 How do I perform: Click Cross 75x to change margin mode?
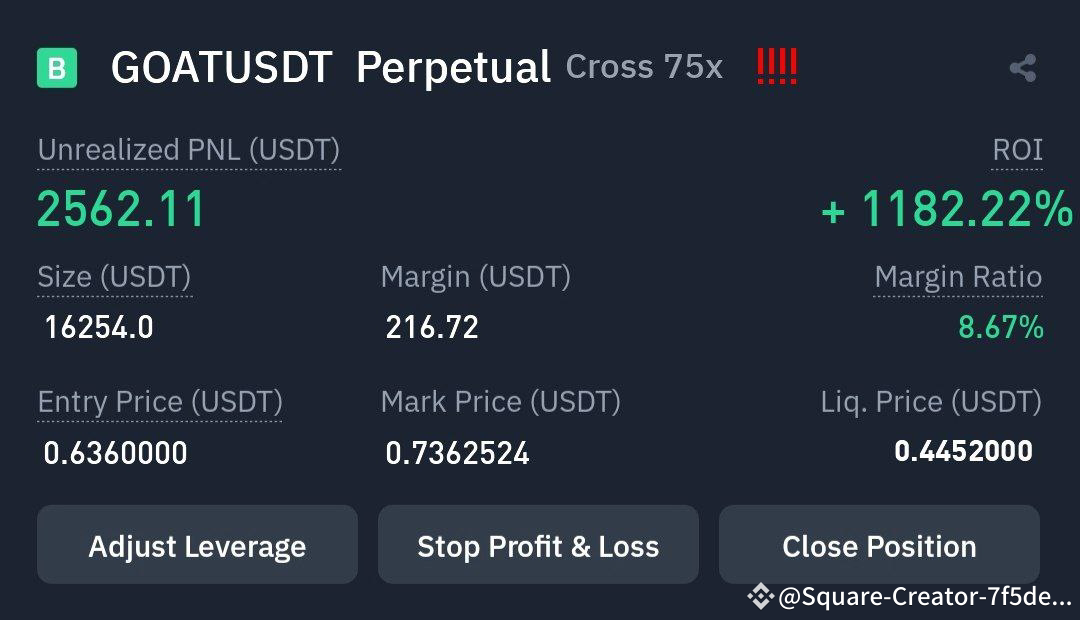(x=644, y=67)
